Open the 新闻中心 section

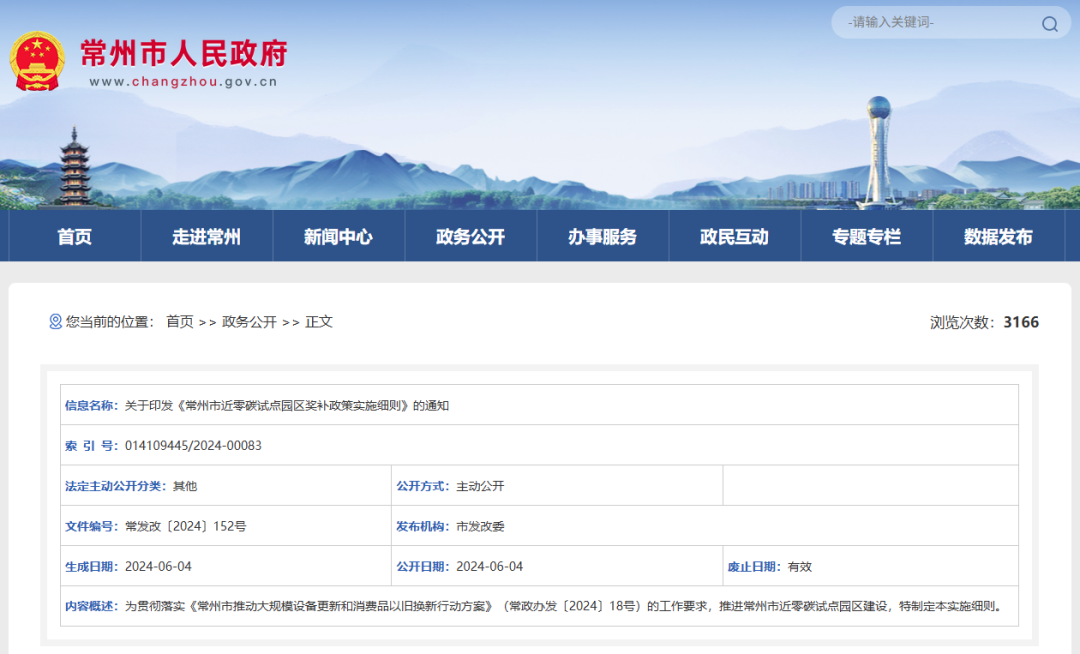point(338,235)
